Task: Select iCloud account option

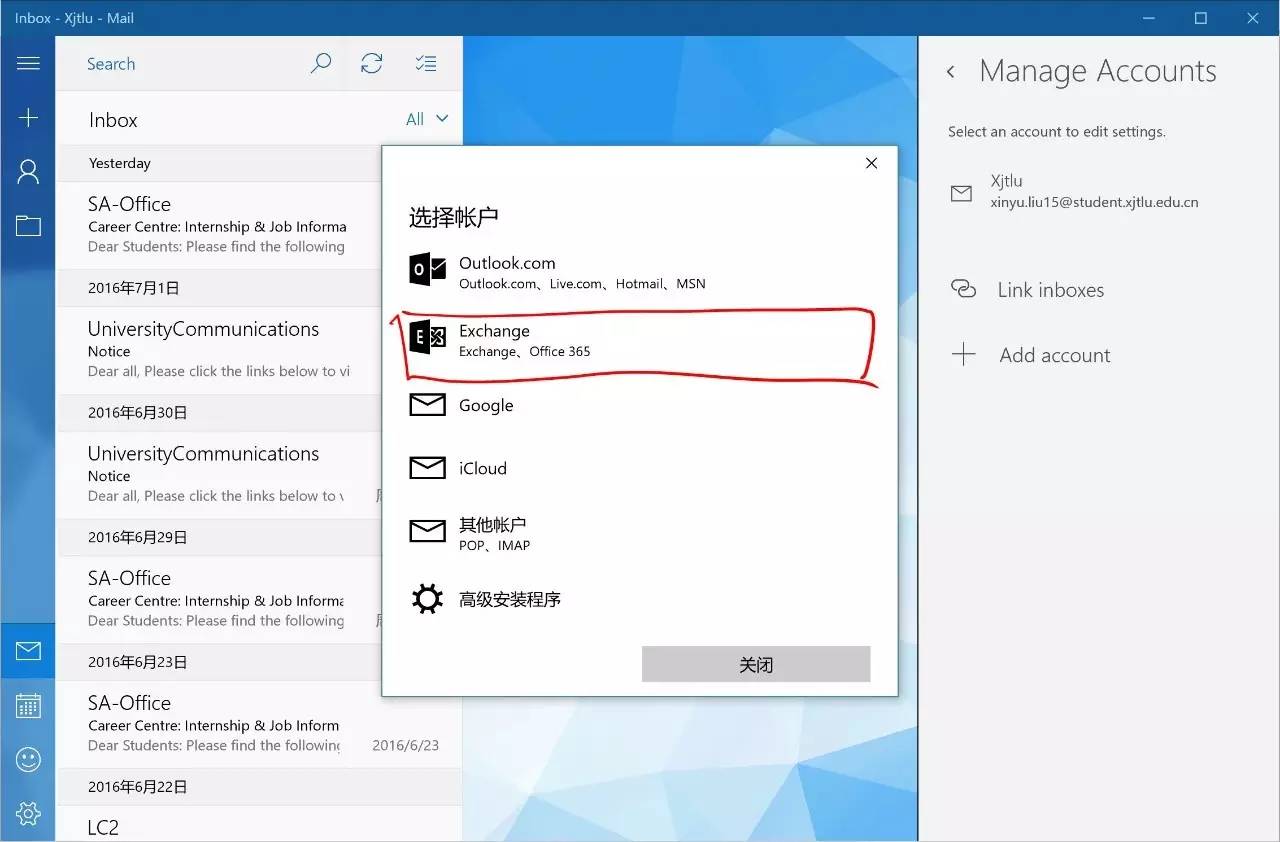Action: click(482, 468)
